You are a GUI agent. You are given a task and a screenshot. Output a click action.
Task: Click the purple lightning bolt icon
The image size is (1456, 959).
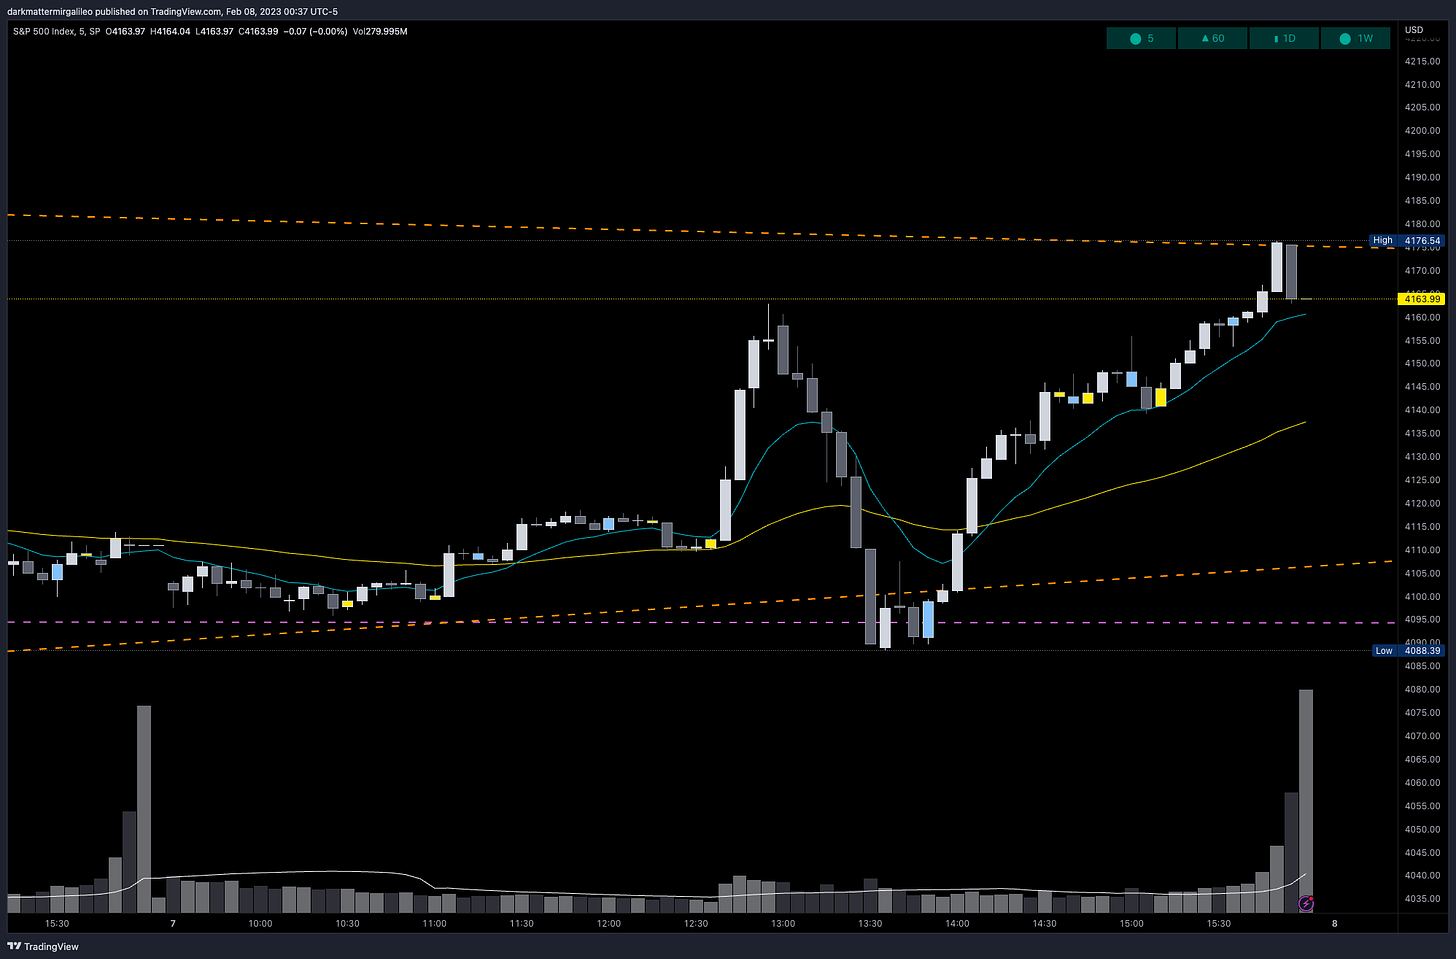(1305, 903)
